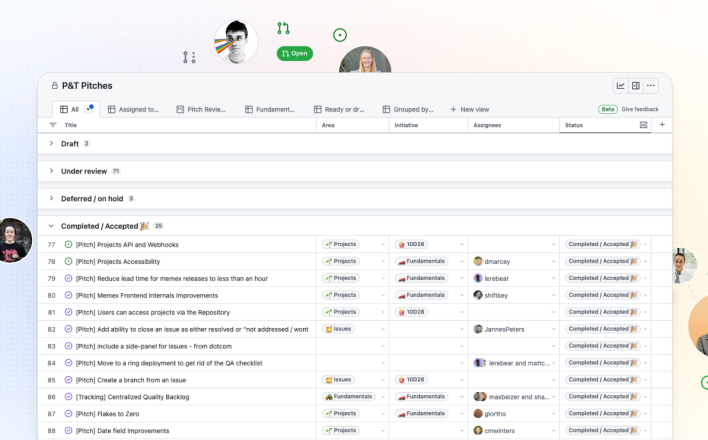Click issue status icon on row 77
The width and height of the screenshot is (708, 440).
point(68,244)
